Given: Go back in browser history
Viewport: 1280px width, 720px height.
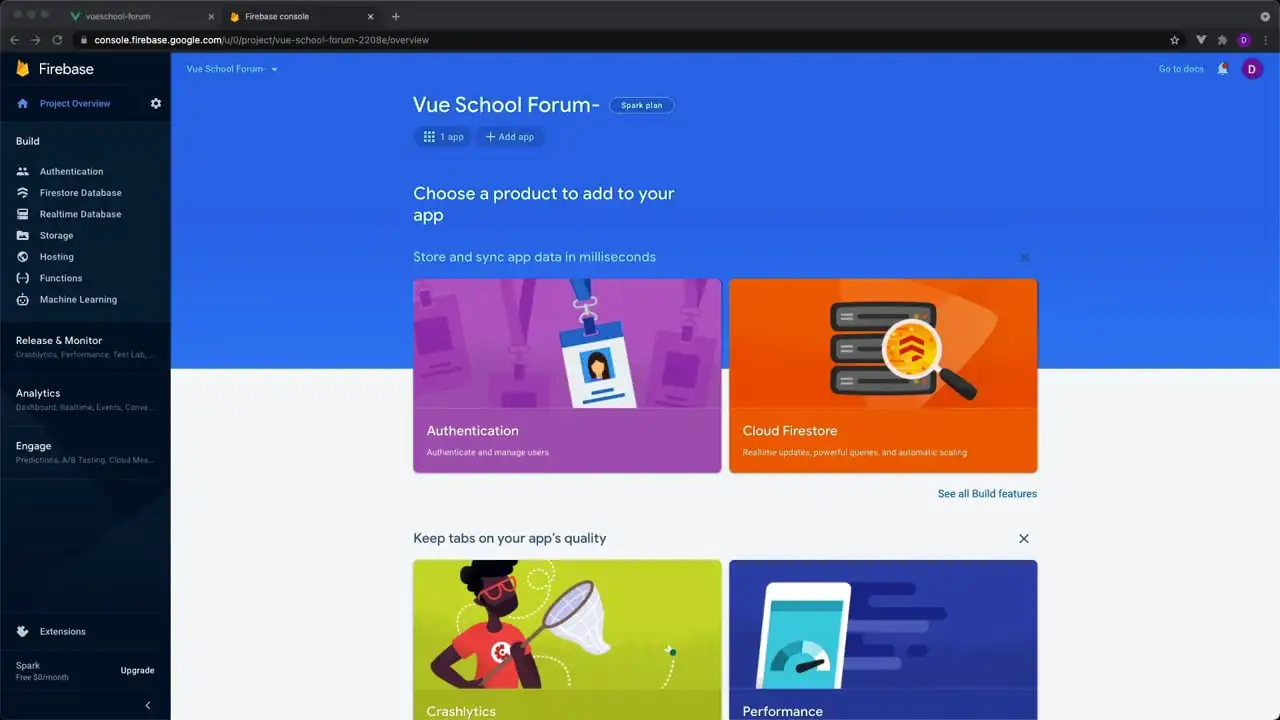Looking at the screenshot, I should (14, 40).
